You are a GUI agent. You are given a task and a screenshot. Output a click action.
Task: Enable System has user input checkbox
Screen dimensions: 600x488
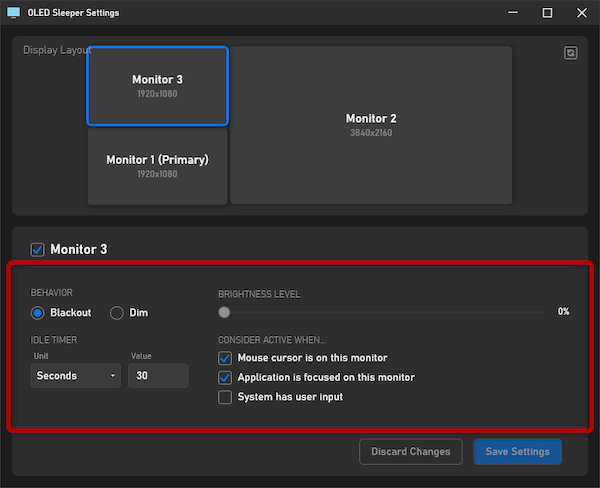pos(225,397)
